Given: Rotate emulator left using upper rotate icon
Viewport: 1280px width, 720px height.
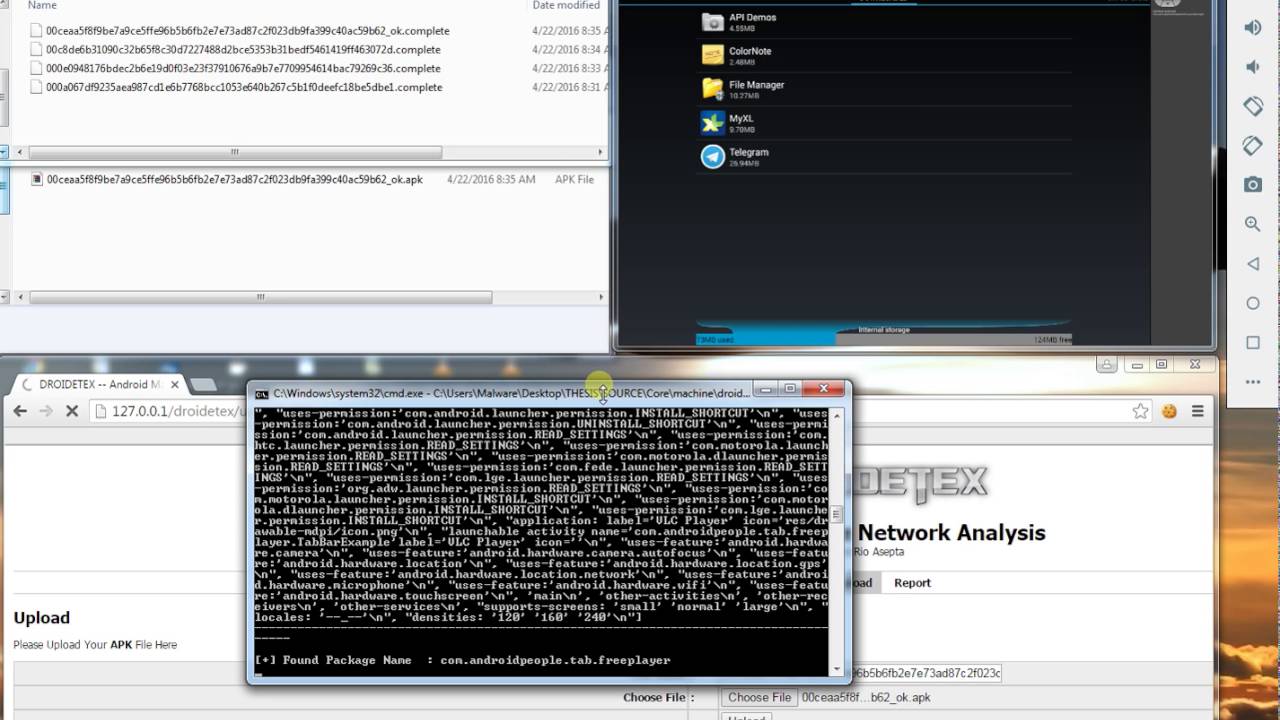Looking at the screenshot, I should pyautogui.click(x=1252, y=106).
